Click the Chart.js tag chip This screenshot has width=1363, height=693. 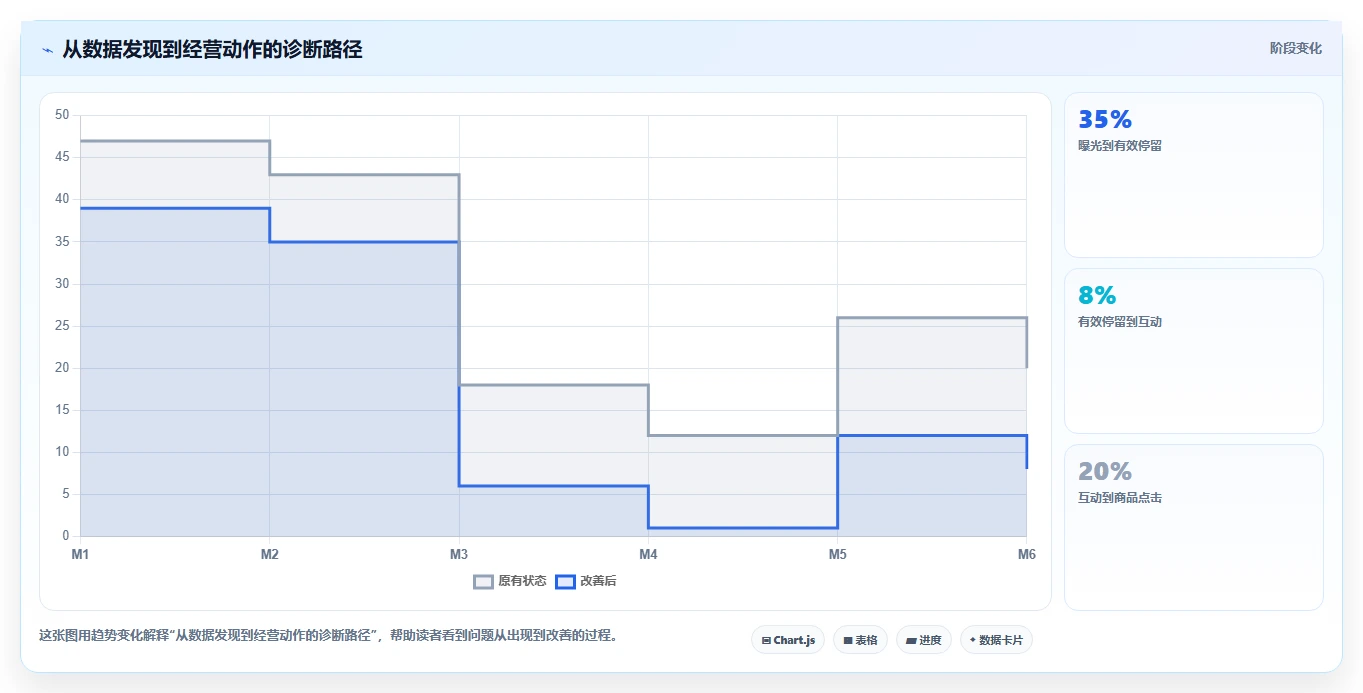pos(788,640)
